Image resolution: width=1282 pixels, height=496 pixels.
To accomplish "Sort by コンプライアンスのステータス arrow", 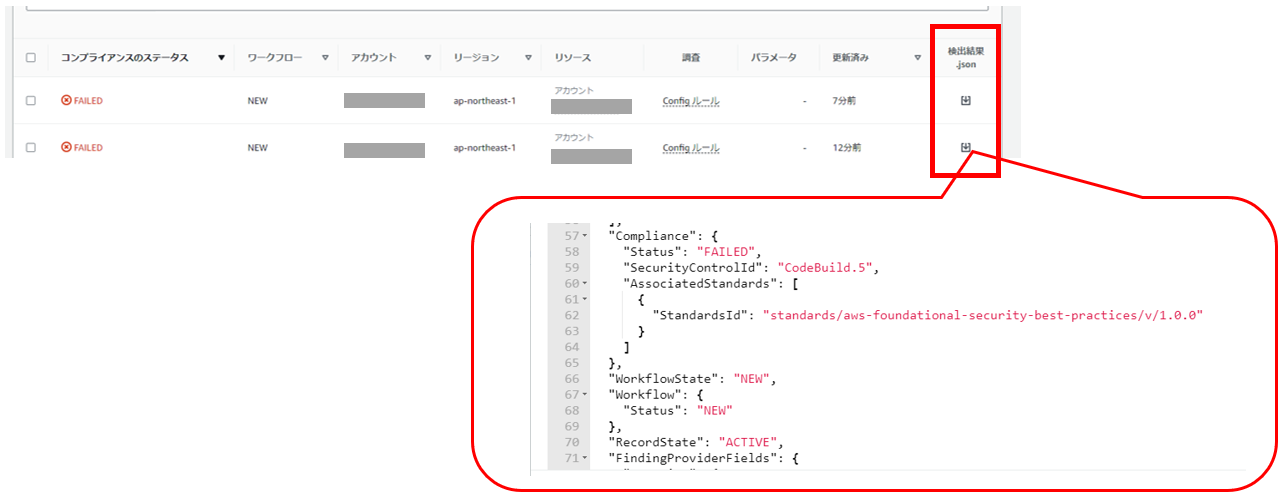I will coord(221,58).
